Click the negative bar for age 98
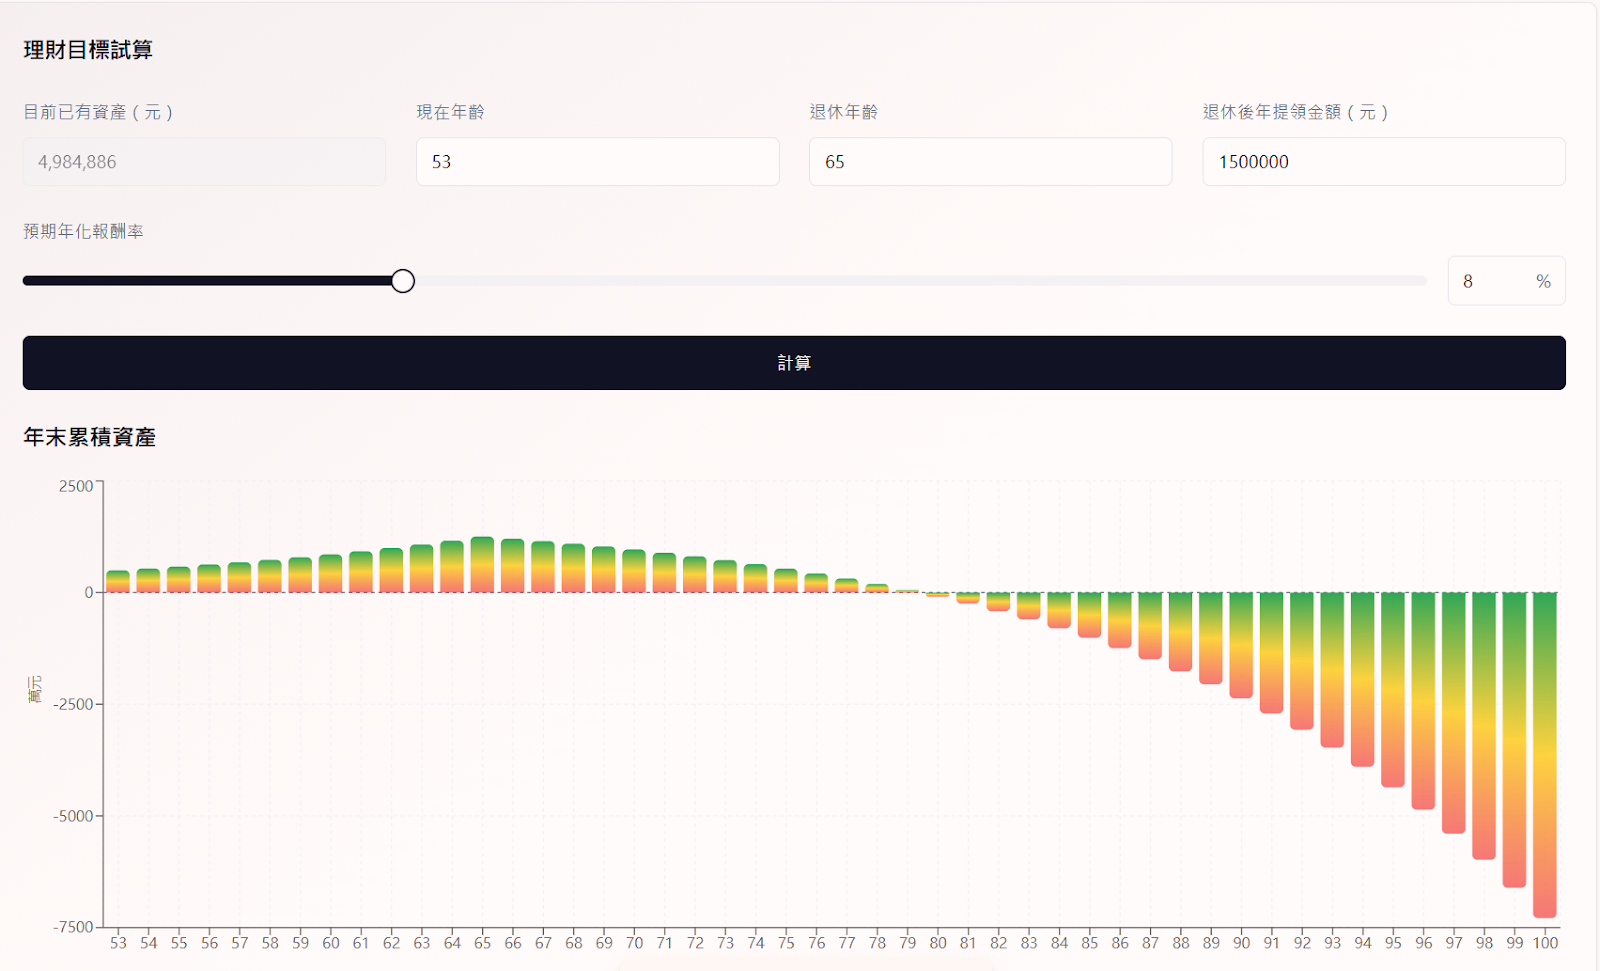Screen dimensions: 1600x971 click(1484, 725)
